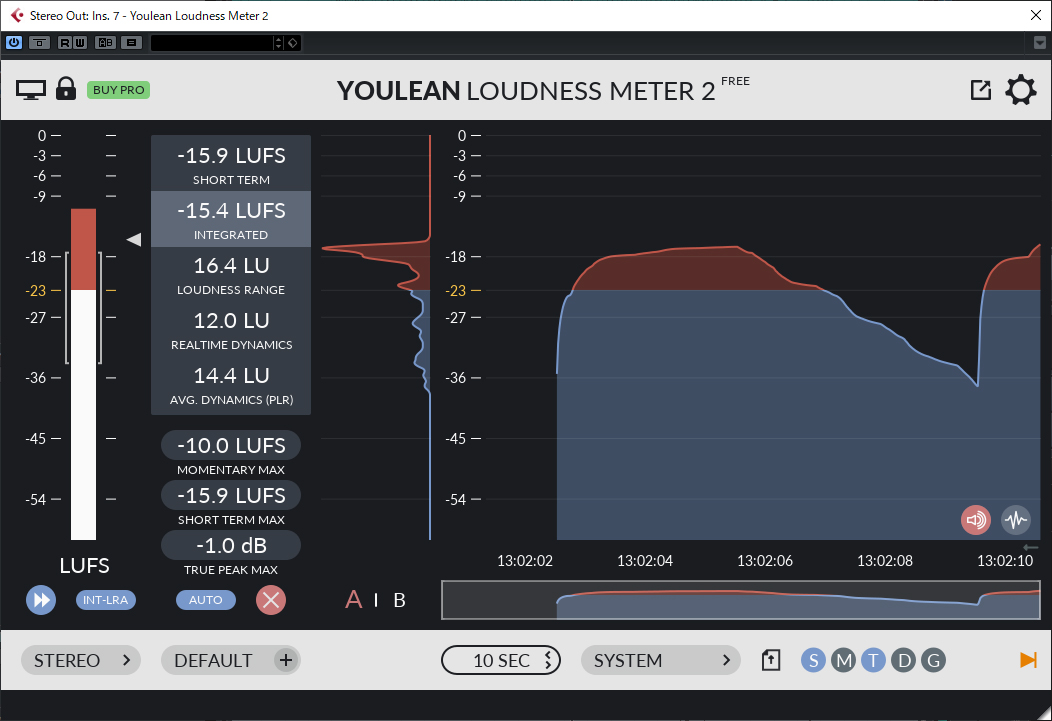Viewport: 1052px width, 721px height.
Task: Click the orange jump-to-end arrow
Action: click(x=1028, y=660)
